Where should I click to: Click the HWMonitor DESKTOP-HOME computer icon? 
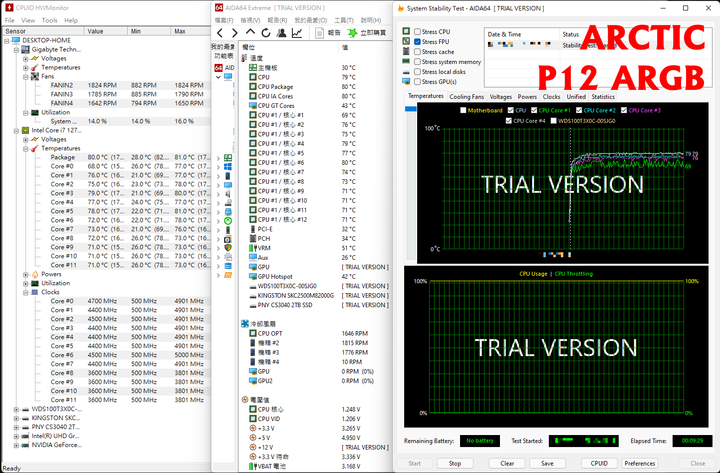click(x=16, y=40)
